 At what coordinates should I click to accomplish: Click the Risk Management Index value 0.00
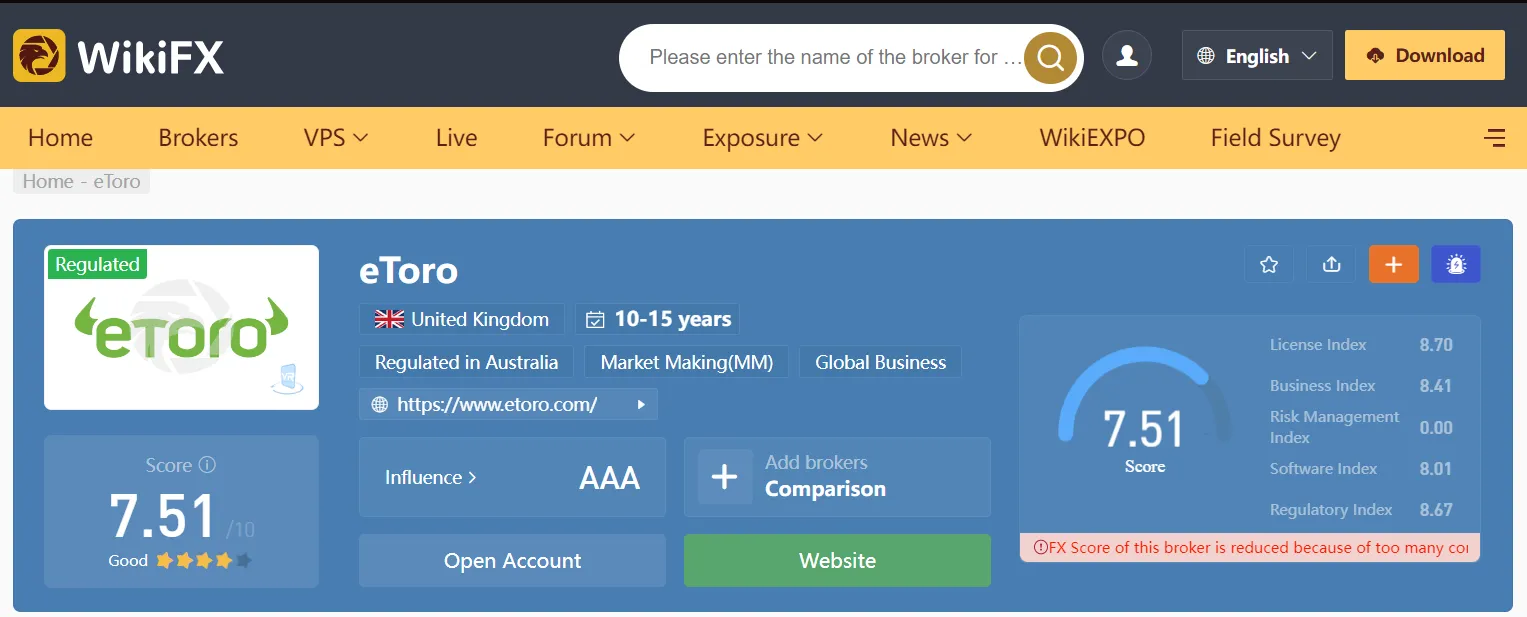[1436, 428]
